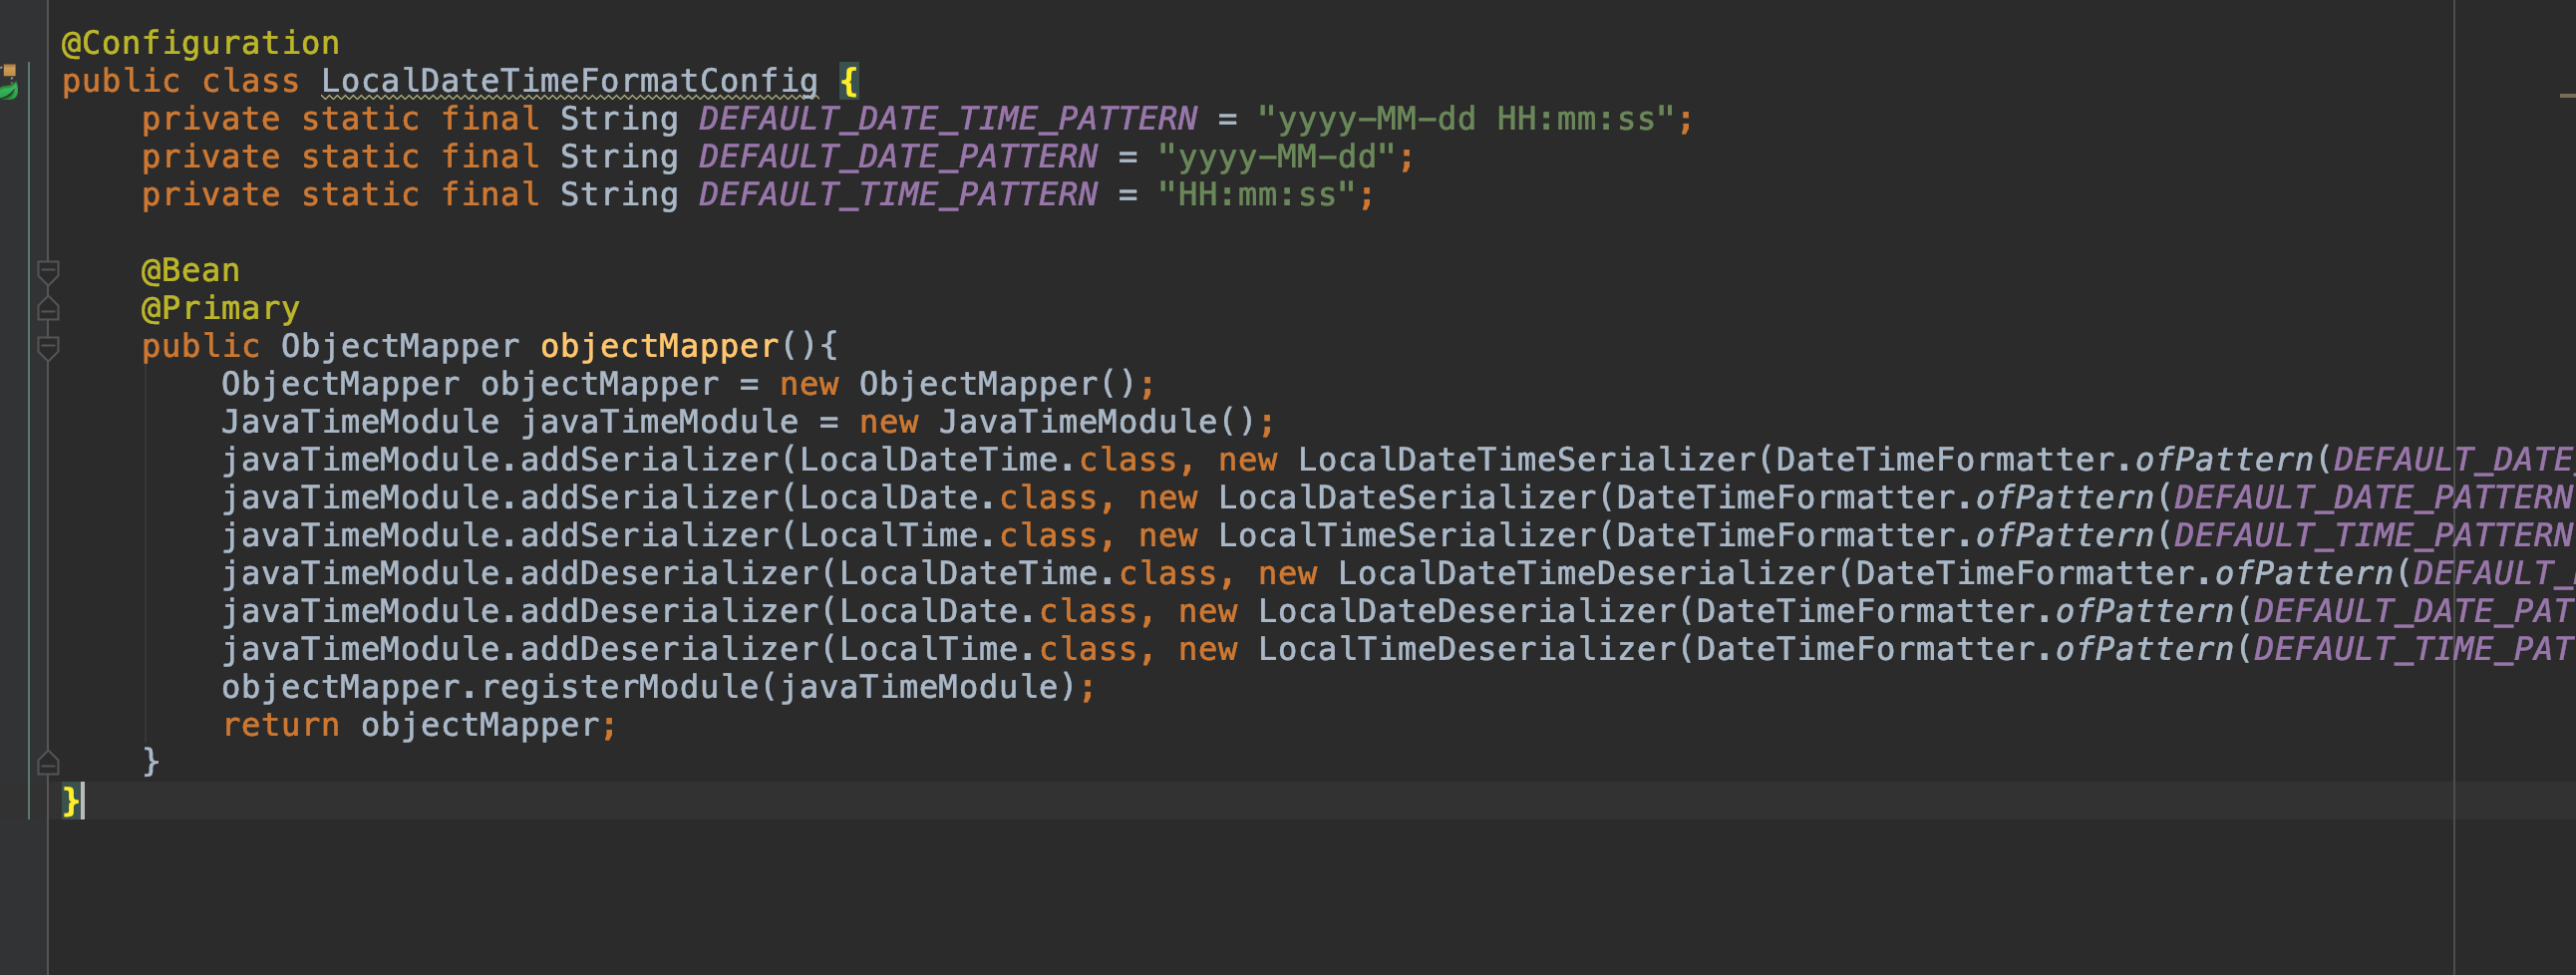Click new JavaTimeModule() constructor call
Viewport: 2576px width, 975px height.
point(1057,422)
